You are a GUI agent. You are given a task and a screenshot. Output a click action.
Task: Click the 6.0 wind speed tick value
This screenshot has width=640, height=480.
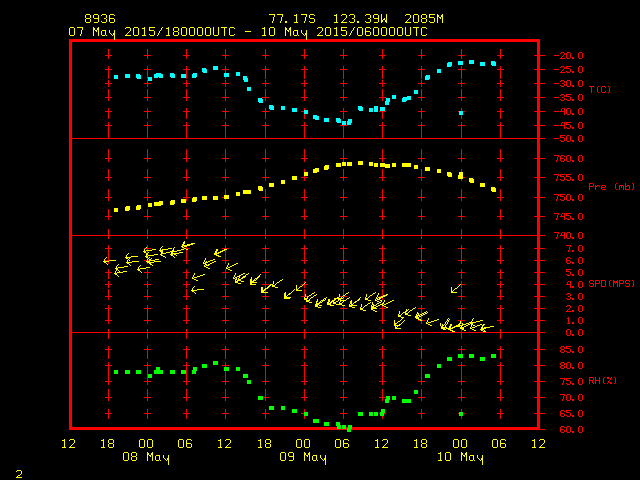pos(574,261)
